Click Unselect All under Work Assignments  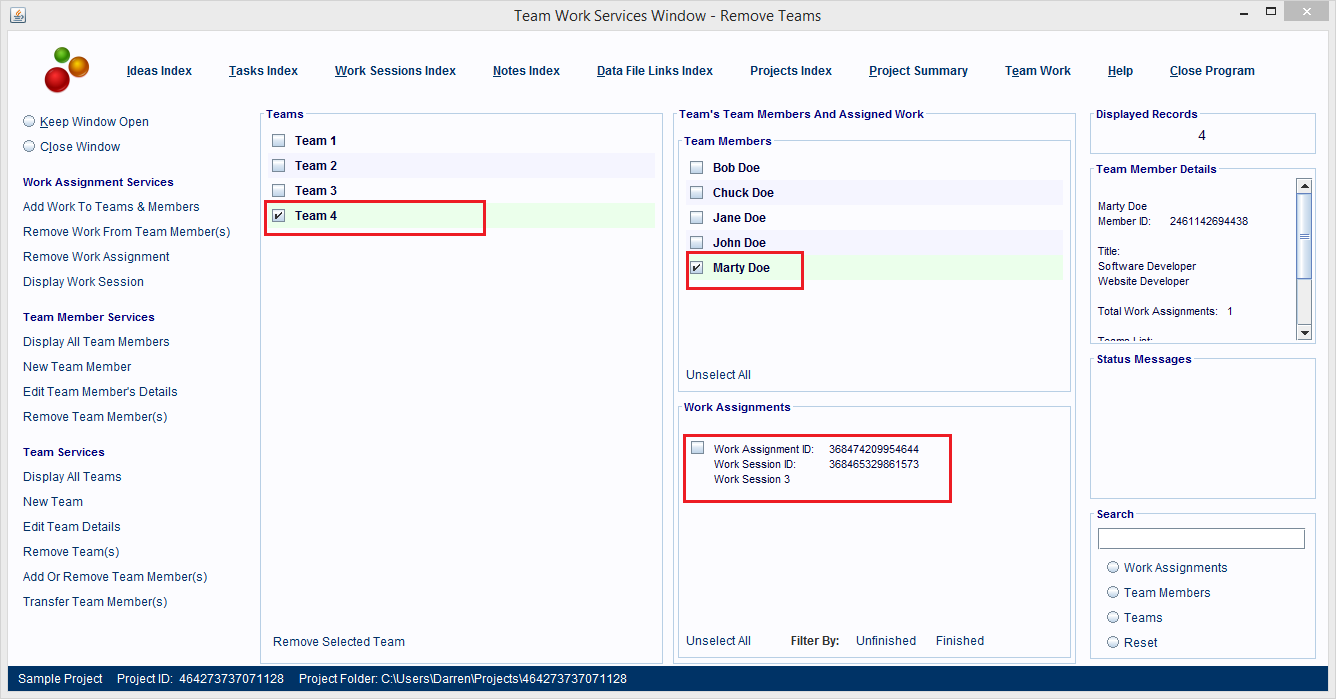pyautogui.click(x=718, y=641)
